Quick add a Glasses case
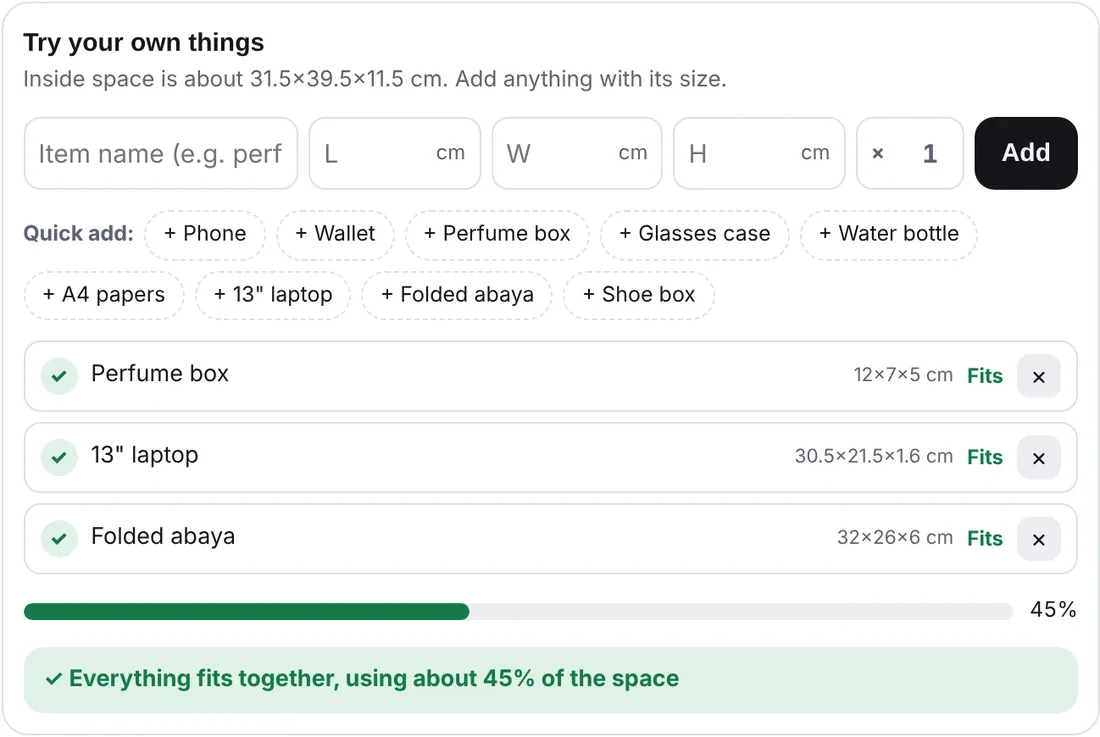 pos(695,234)
